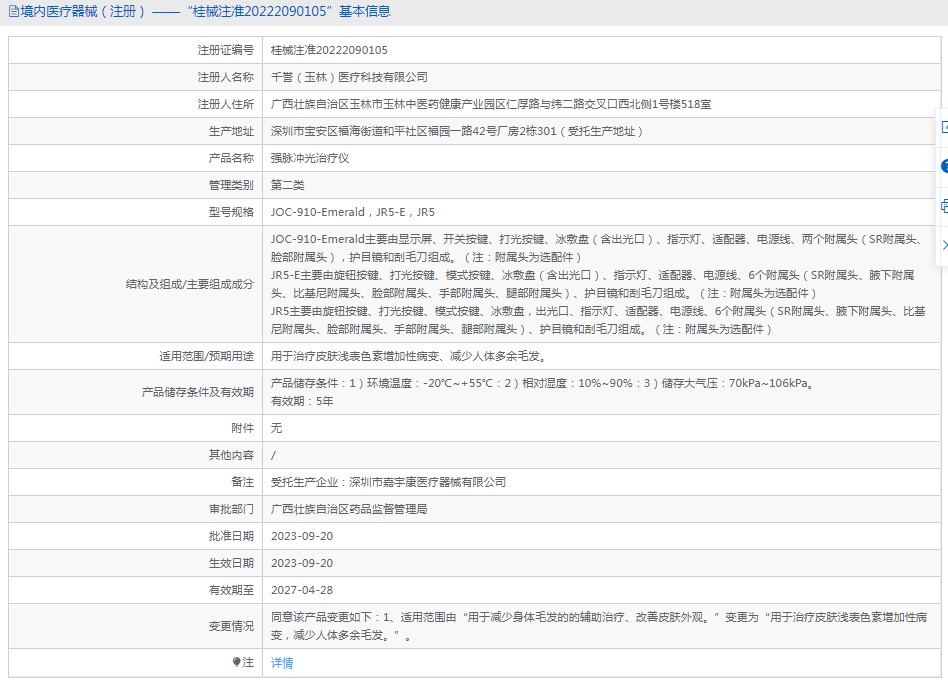The image size is (948, 683).
Task: Click the 变更情况 label
Action: coord(231,626)
